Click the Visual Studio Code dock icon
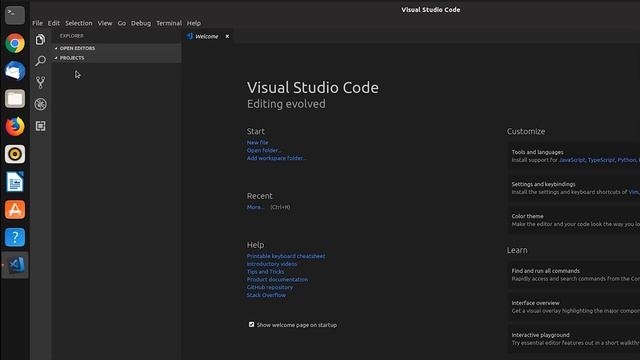The image size is (640, 360). 16,265
